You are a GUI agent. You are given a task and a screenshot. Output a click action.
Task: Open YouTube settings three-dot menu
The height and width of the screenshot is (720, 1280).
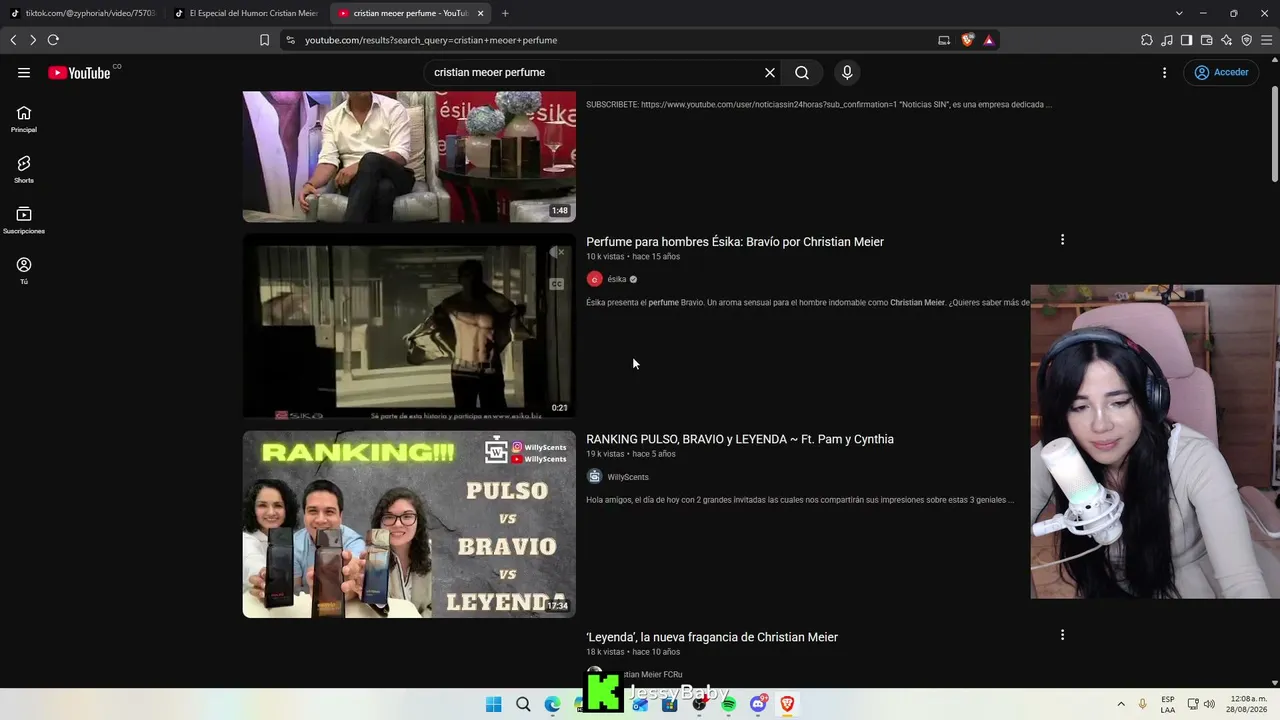point(1164,72)
